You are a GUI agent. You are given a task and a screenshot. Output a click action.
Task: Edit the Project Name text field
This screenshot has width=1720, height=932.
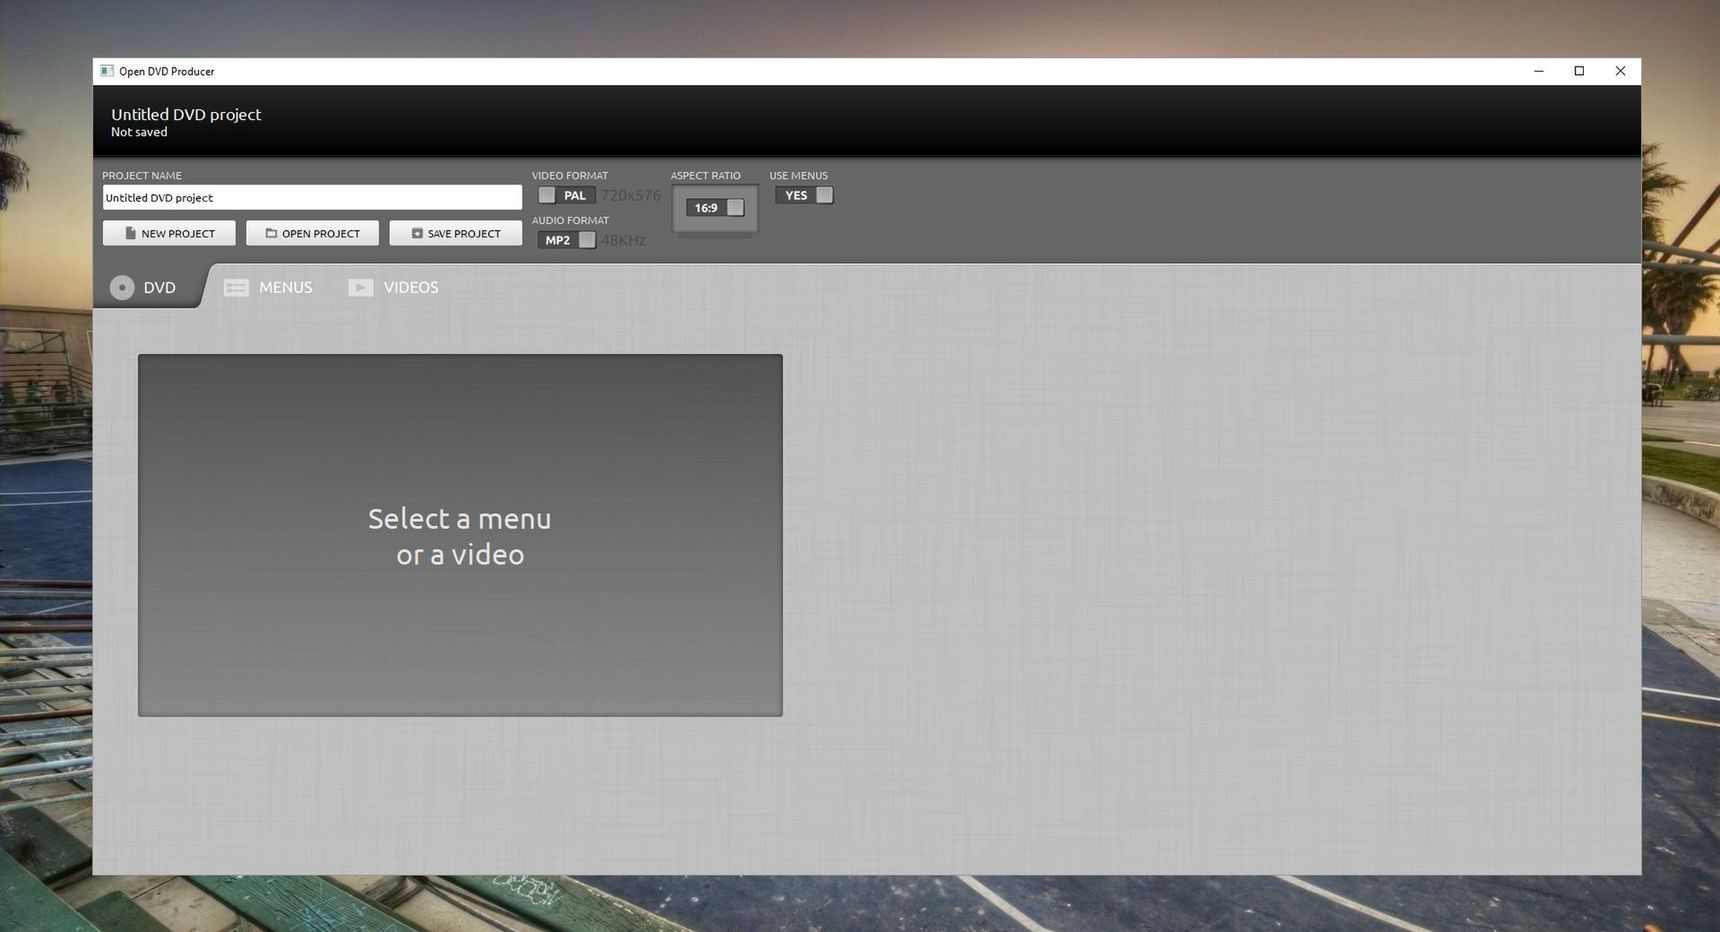click(x=312, y=197)
